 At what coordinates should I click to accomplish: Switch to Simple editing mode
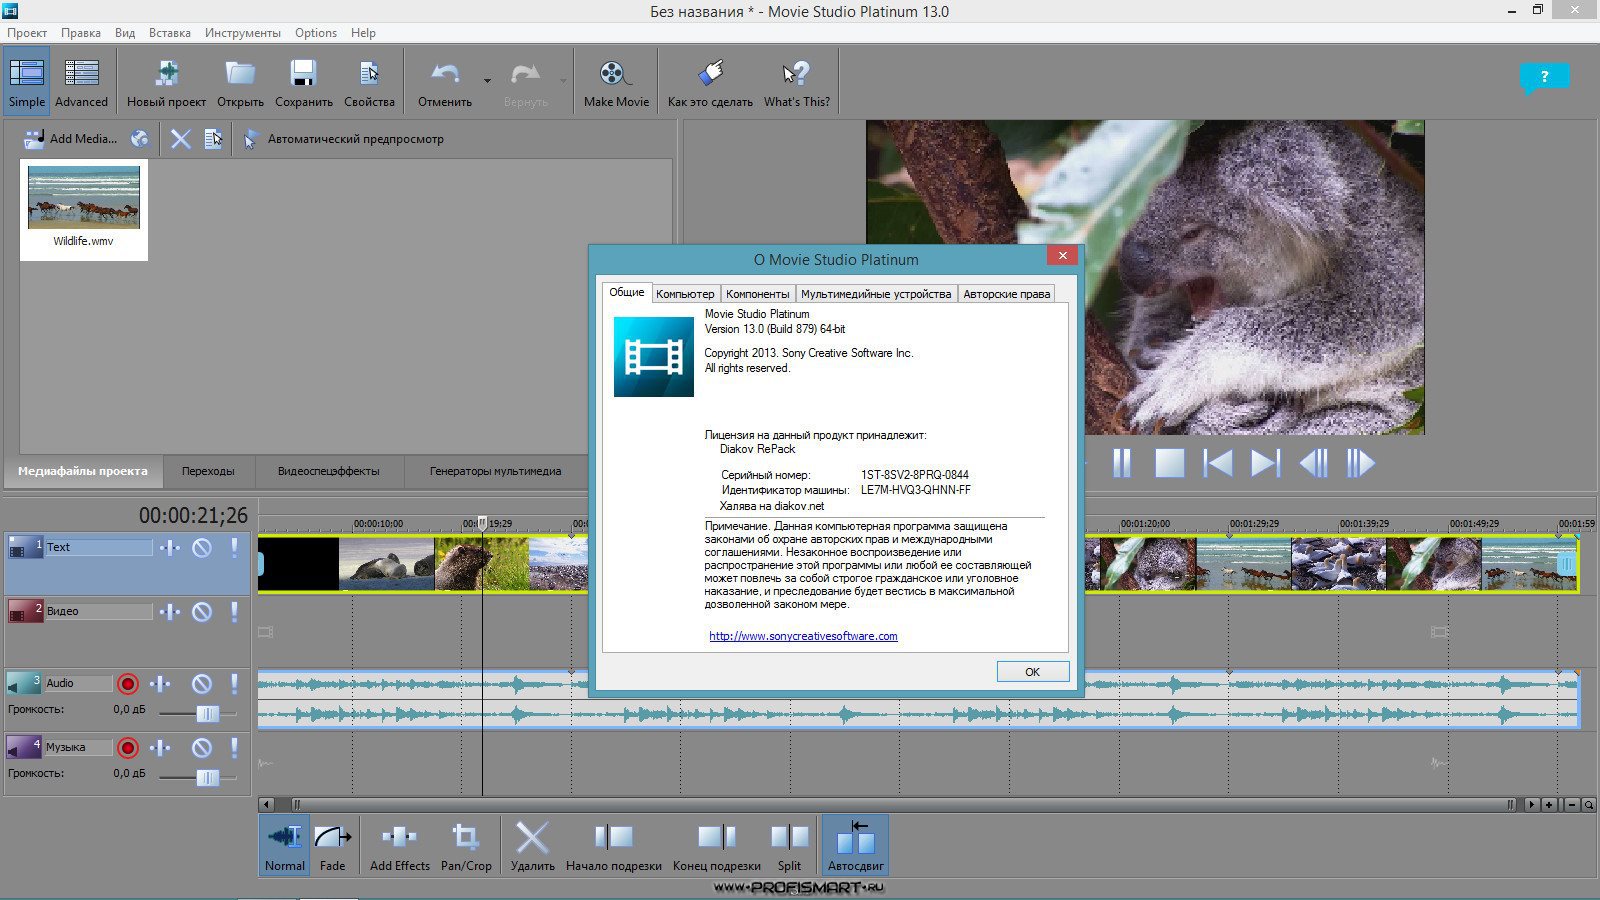coord(27,82)
